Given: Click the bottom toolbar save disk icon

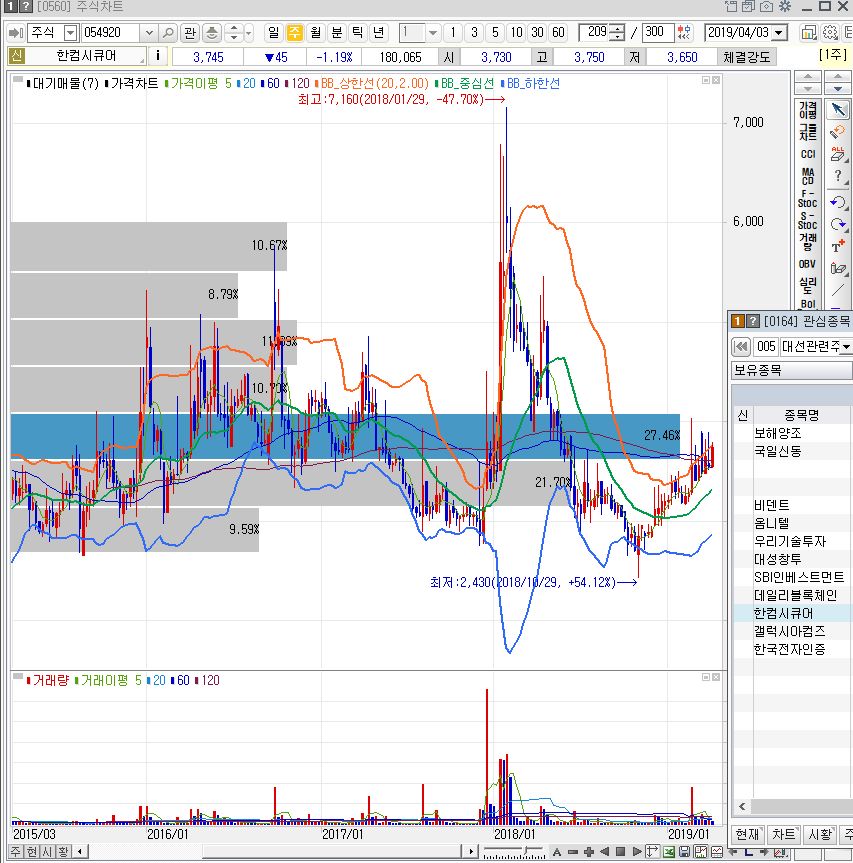Looking at the screenshot, I should 684,852.
